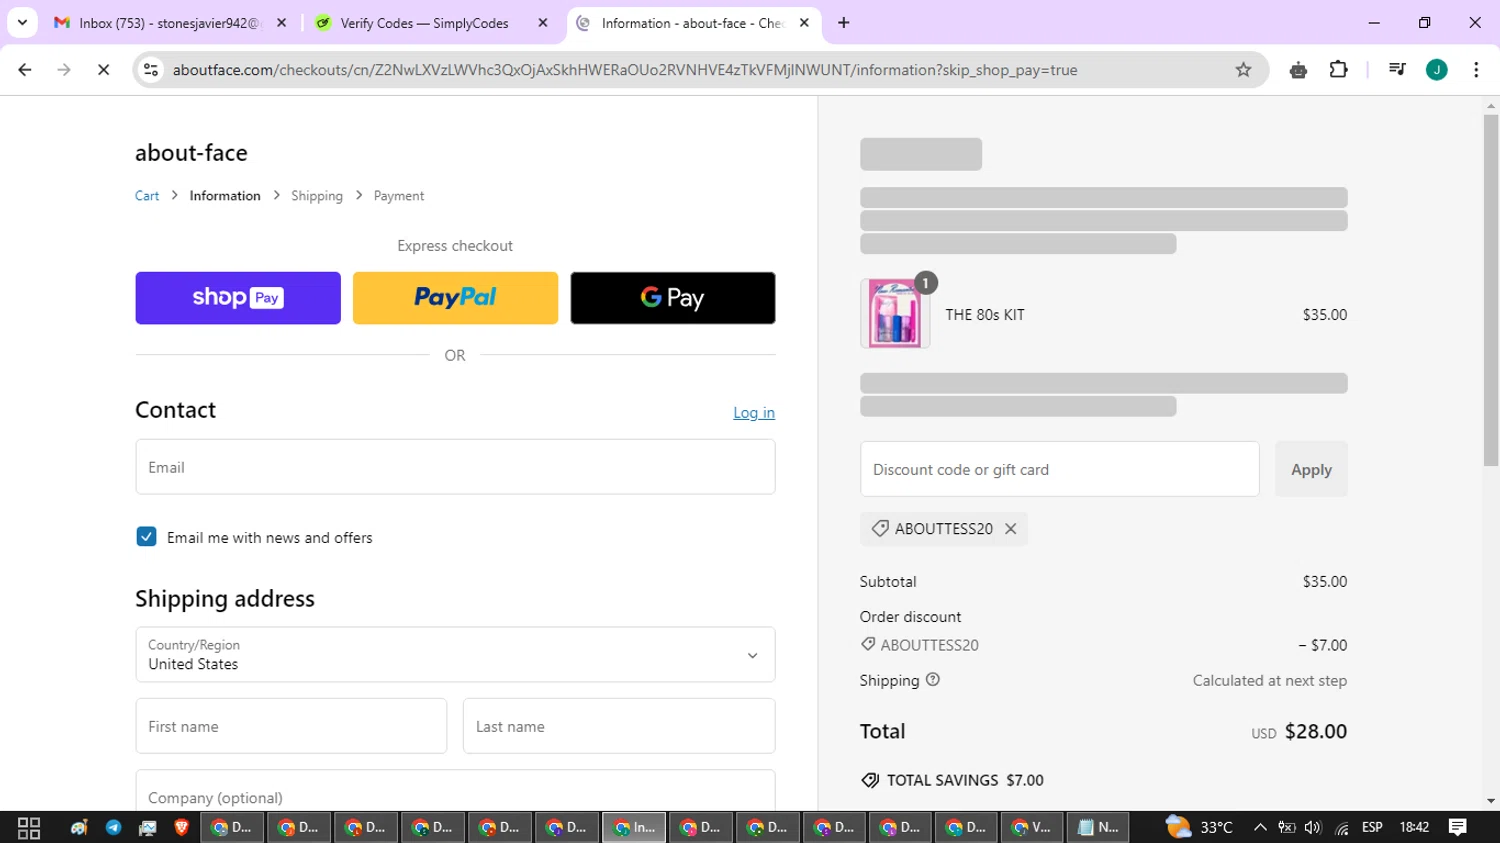Stop loading the page

[103, 70]
